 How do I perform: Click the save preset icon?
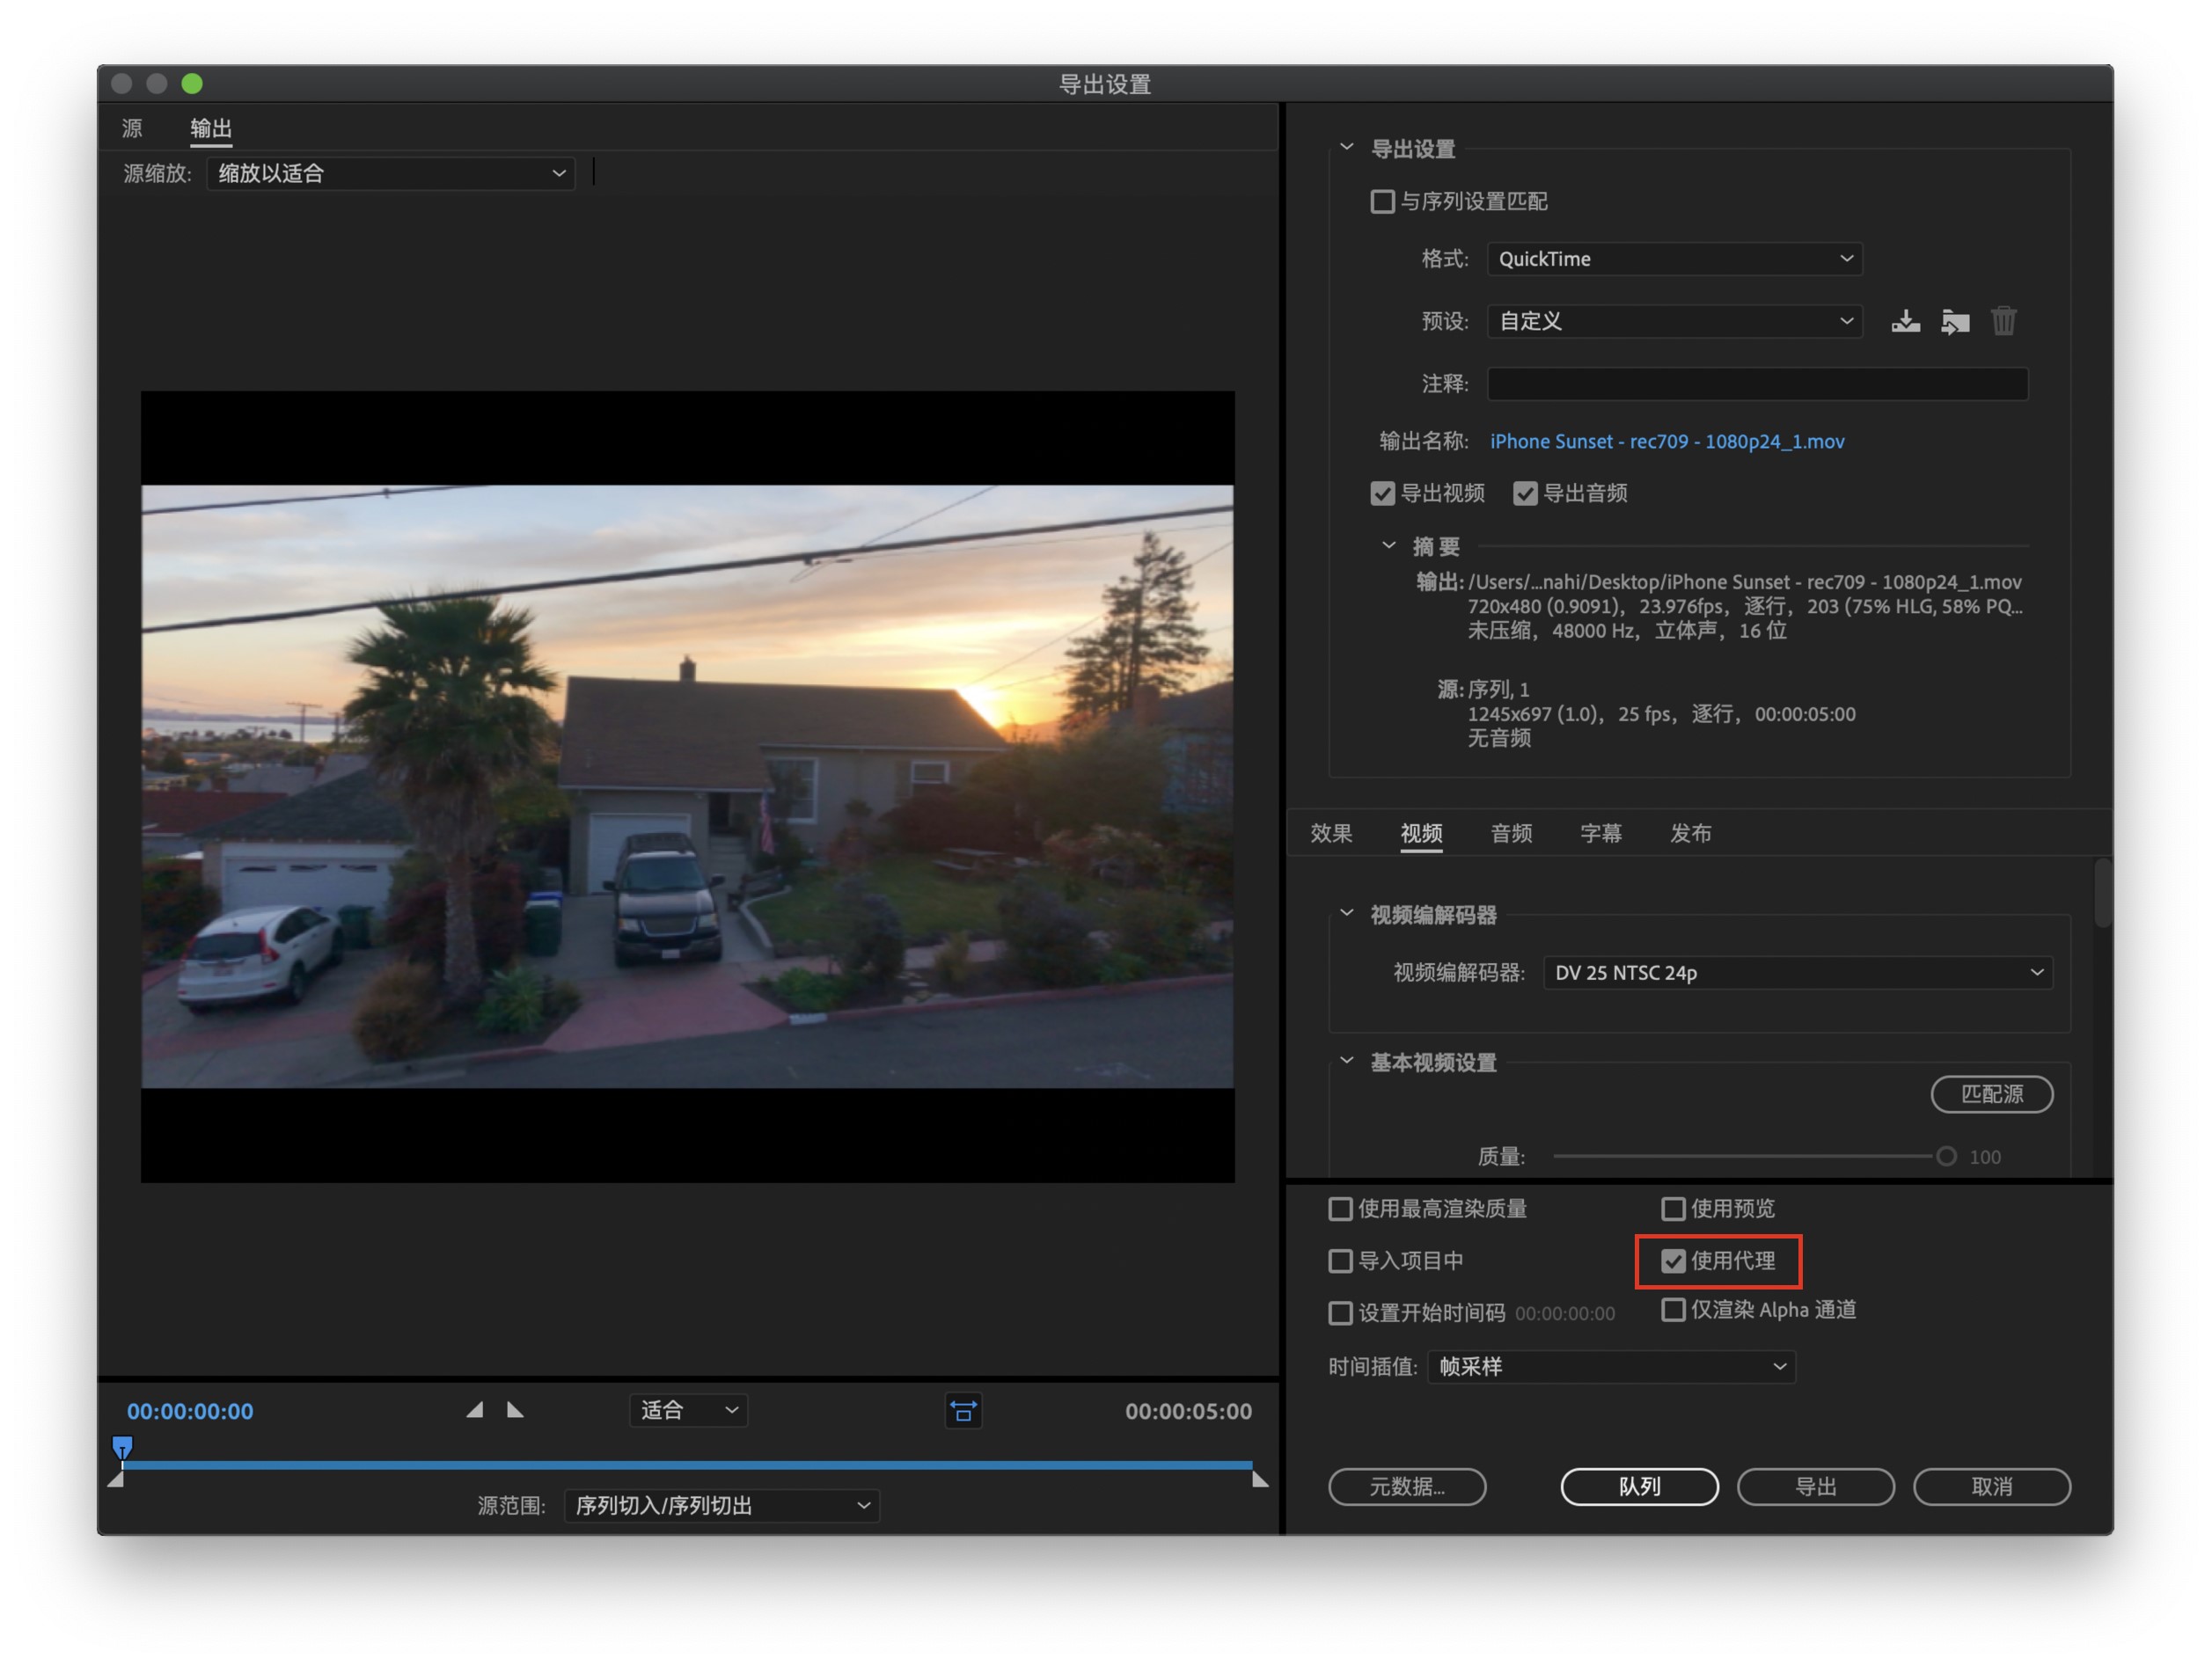pos(1905,321)
